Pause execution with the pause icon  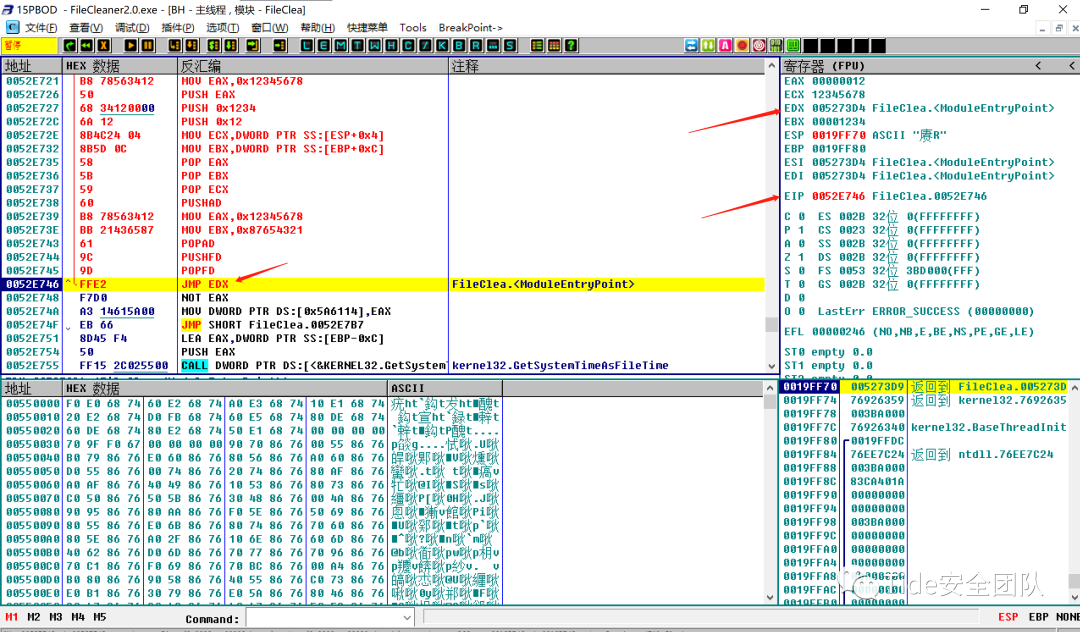pos(147,45)
